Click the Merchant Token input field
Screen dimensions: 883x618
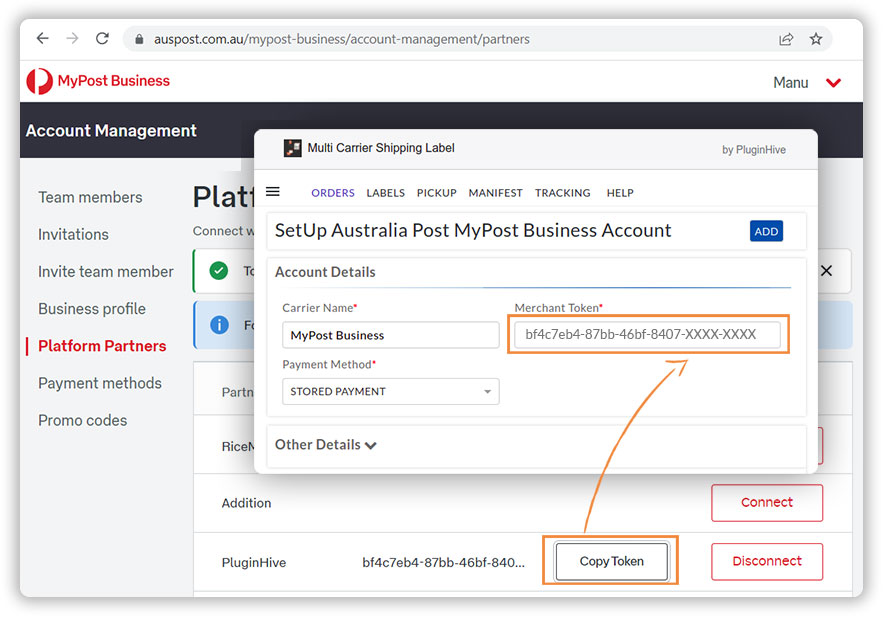point(647,334)
